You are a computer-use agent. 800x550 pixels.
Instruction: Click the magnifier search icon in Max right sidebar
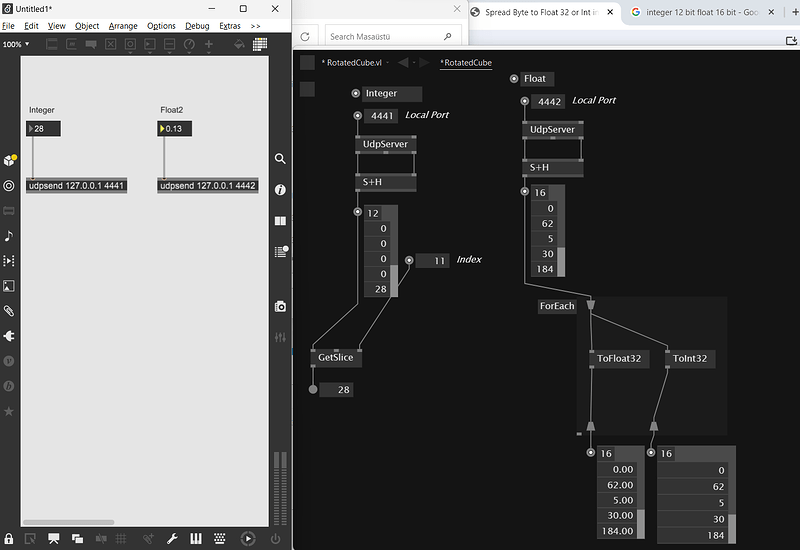point(280,159)
